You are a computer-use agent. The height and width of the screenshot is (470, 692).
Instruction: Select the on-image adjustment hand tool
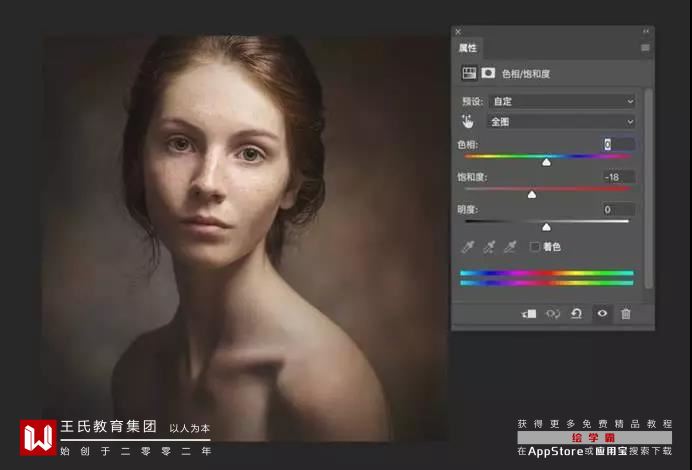click(467, 121)
